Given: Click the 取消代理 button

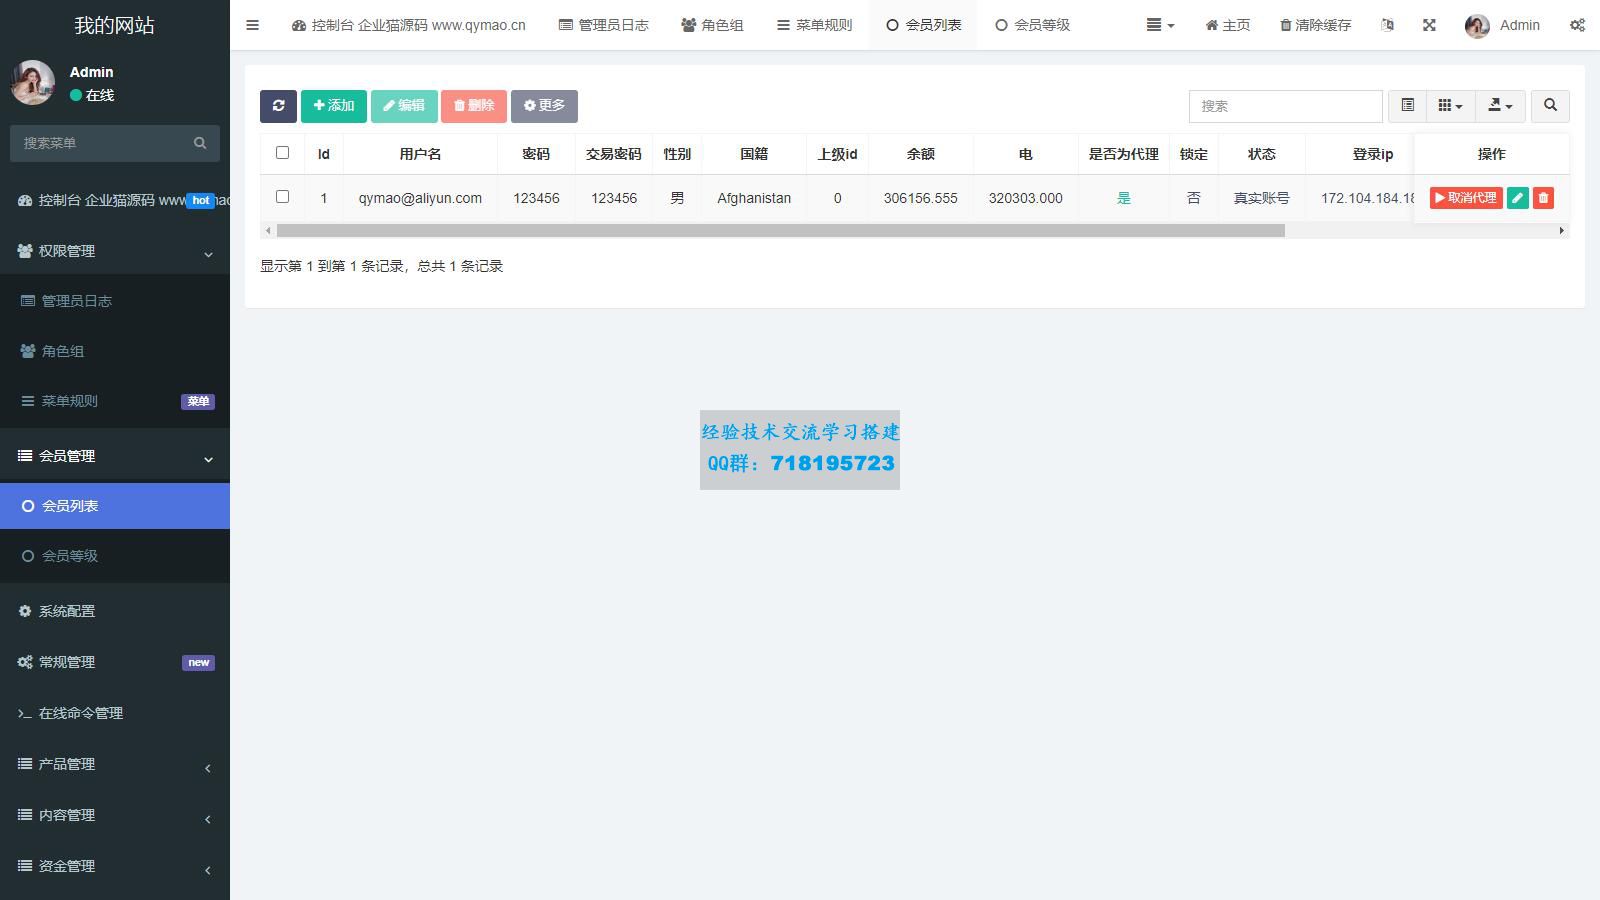Looking at the screenshot, I should (x=1465, y=198).
